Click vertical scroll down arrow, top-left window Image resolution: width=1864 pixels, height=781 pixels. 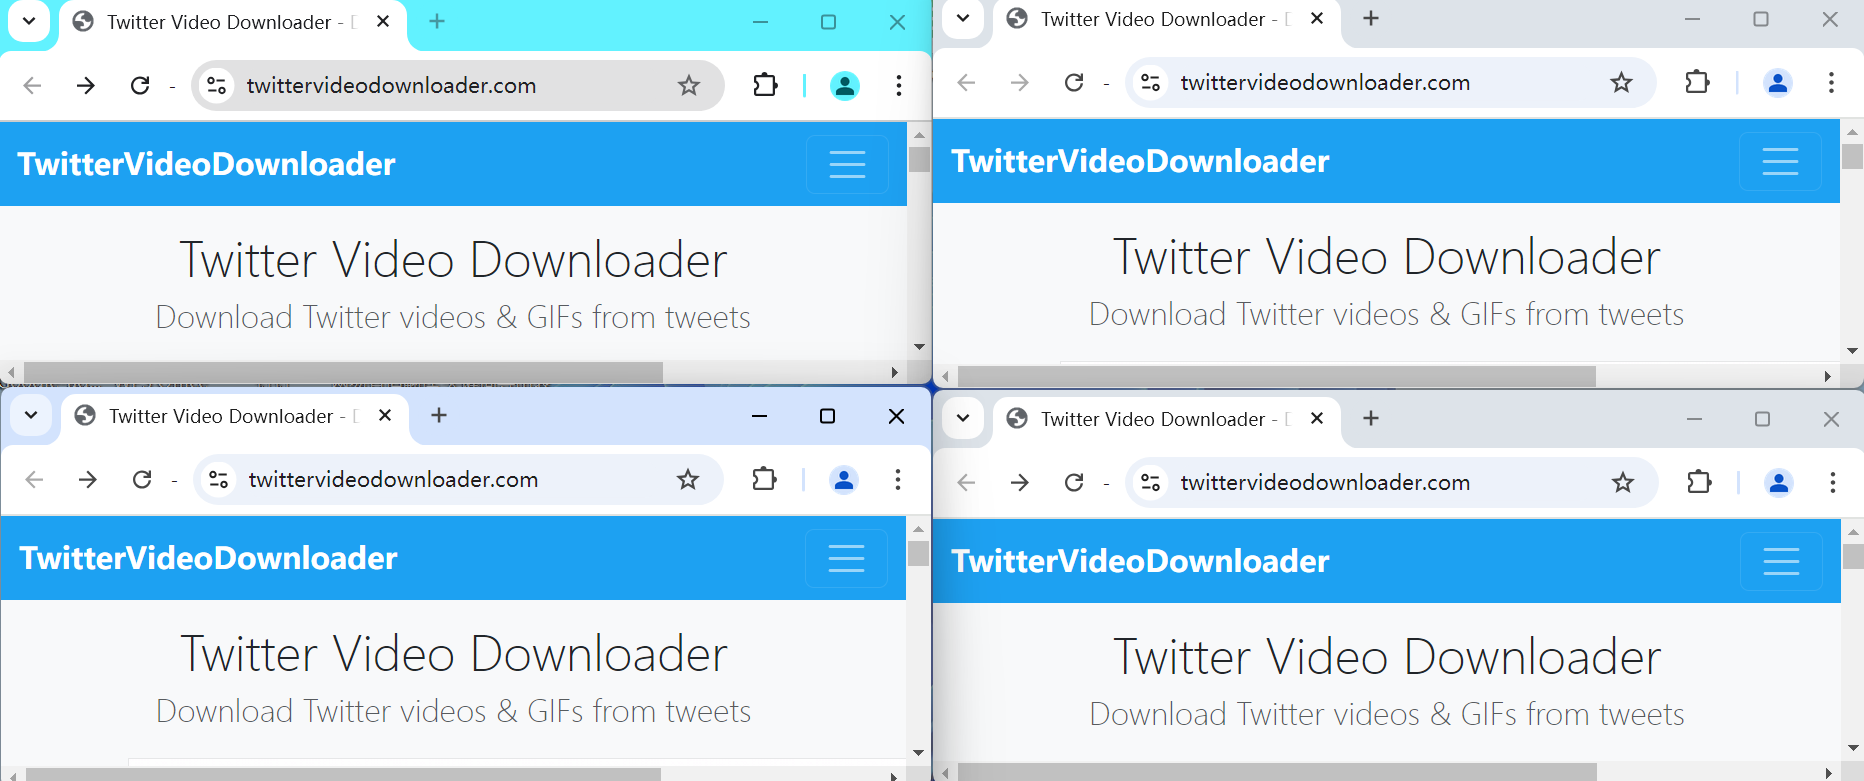919,347
